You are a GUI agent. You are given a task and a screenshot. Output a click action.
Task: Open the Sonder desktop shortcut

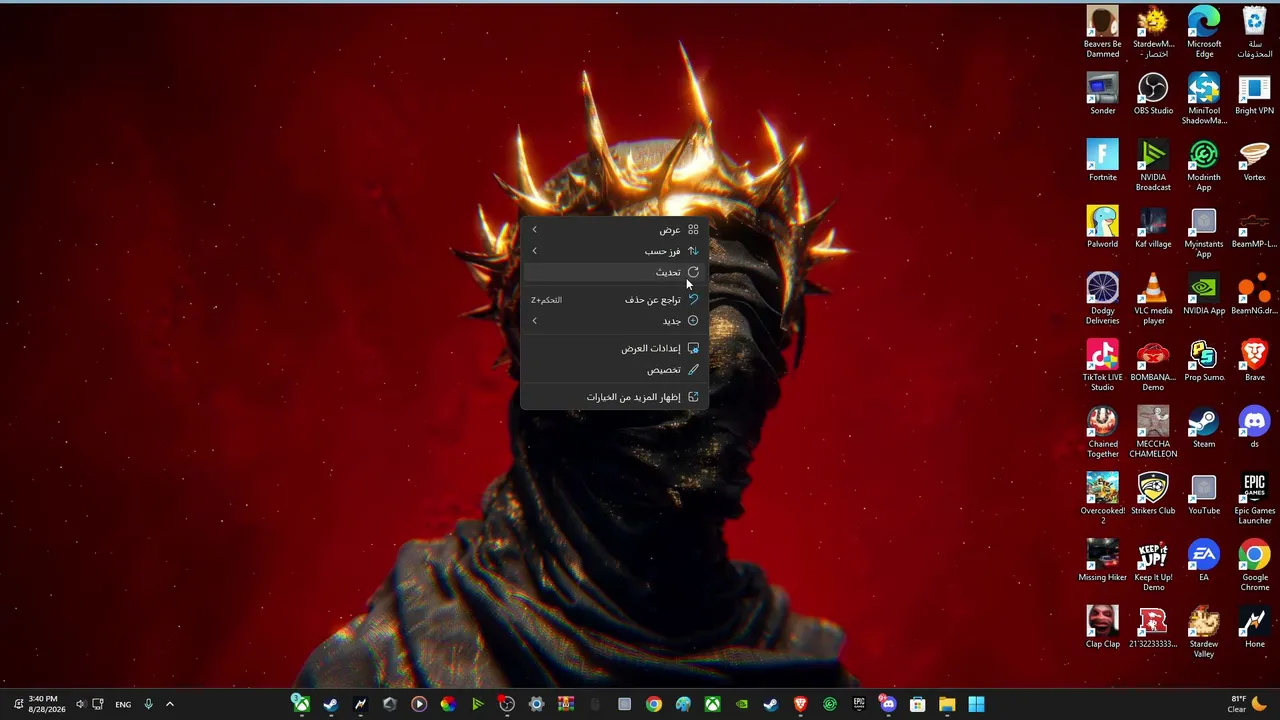click(1103, 94)
